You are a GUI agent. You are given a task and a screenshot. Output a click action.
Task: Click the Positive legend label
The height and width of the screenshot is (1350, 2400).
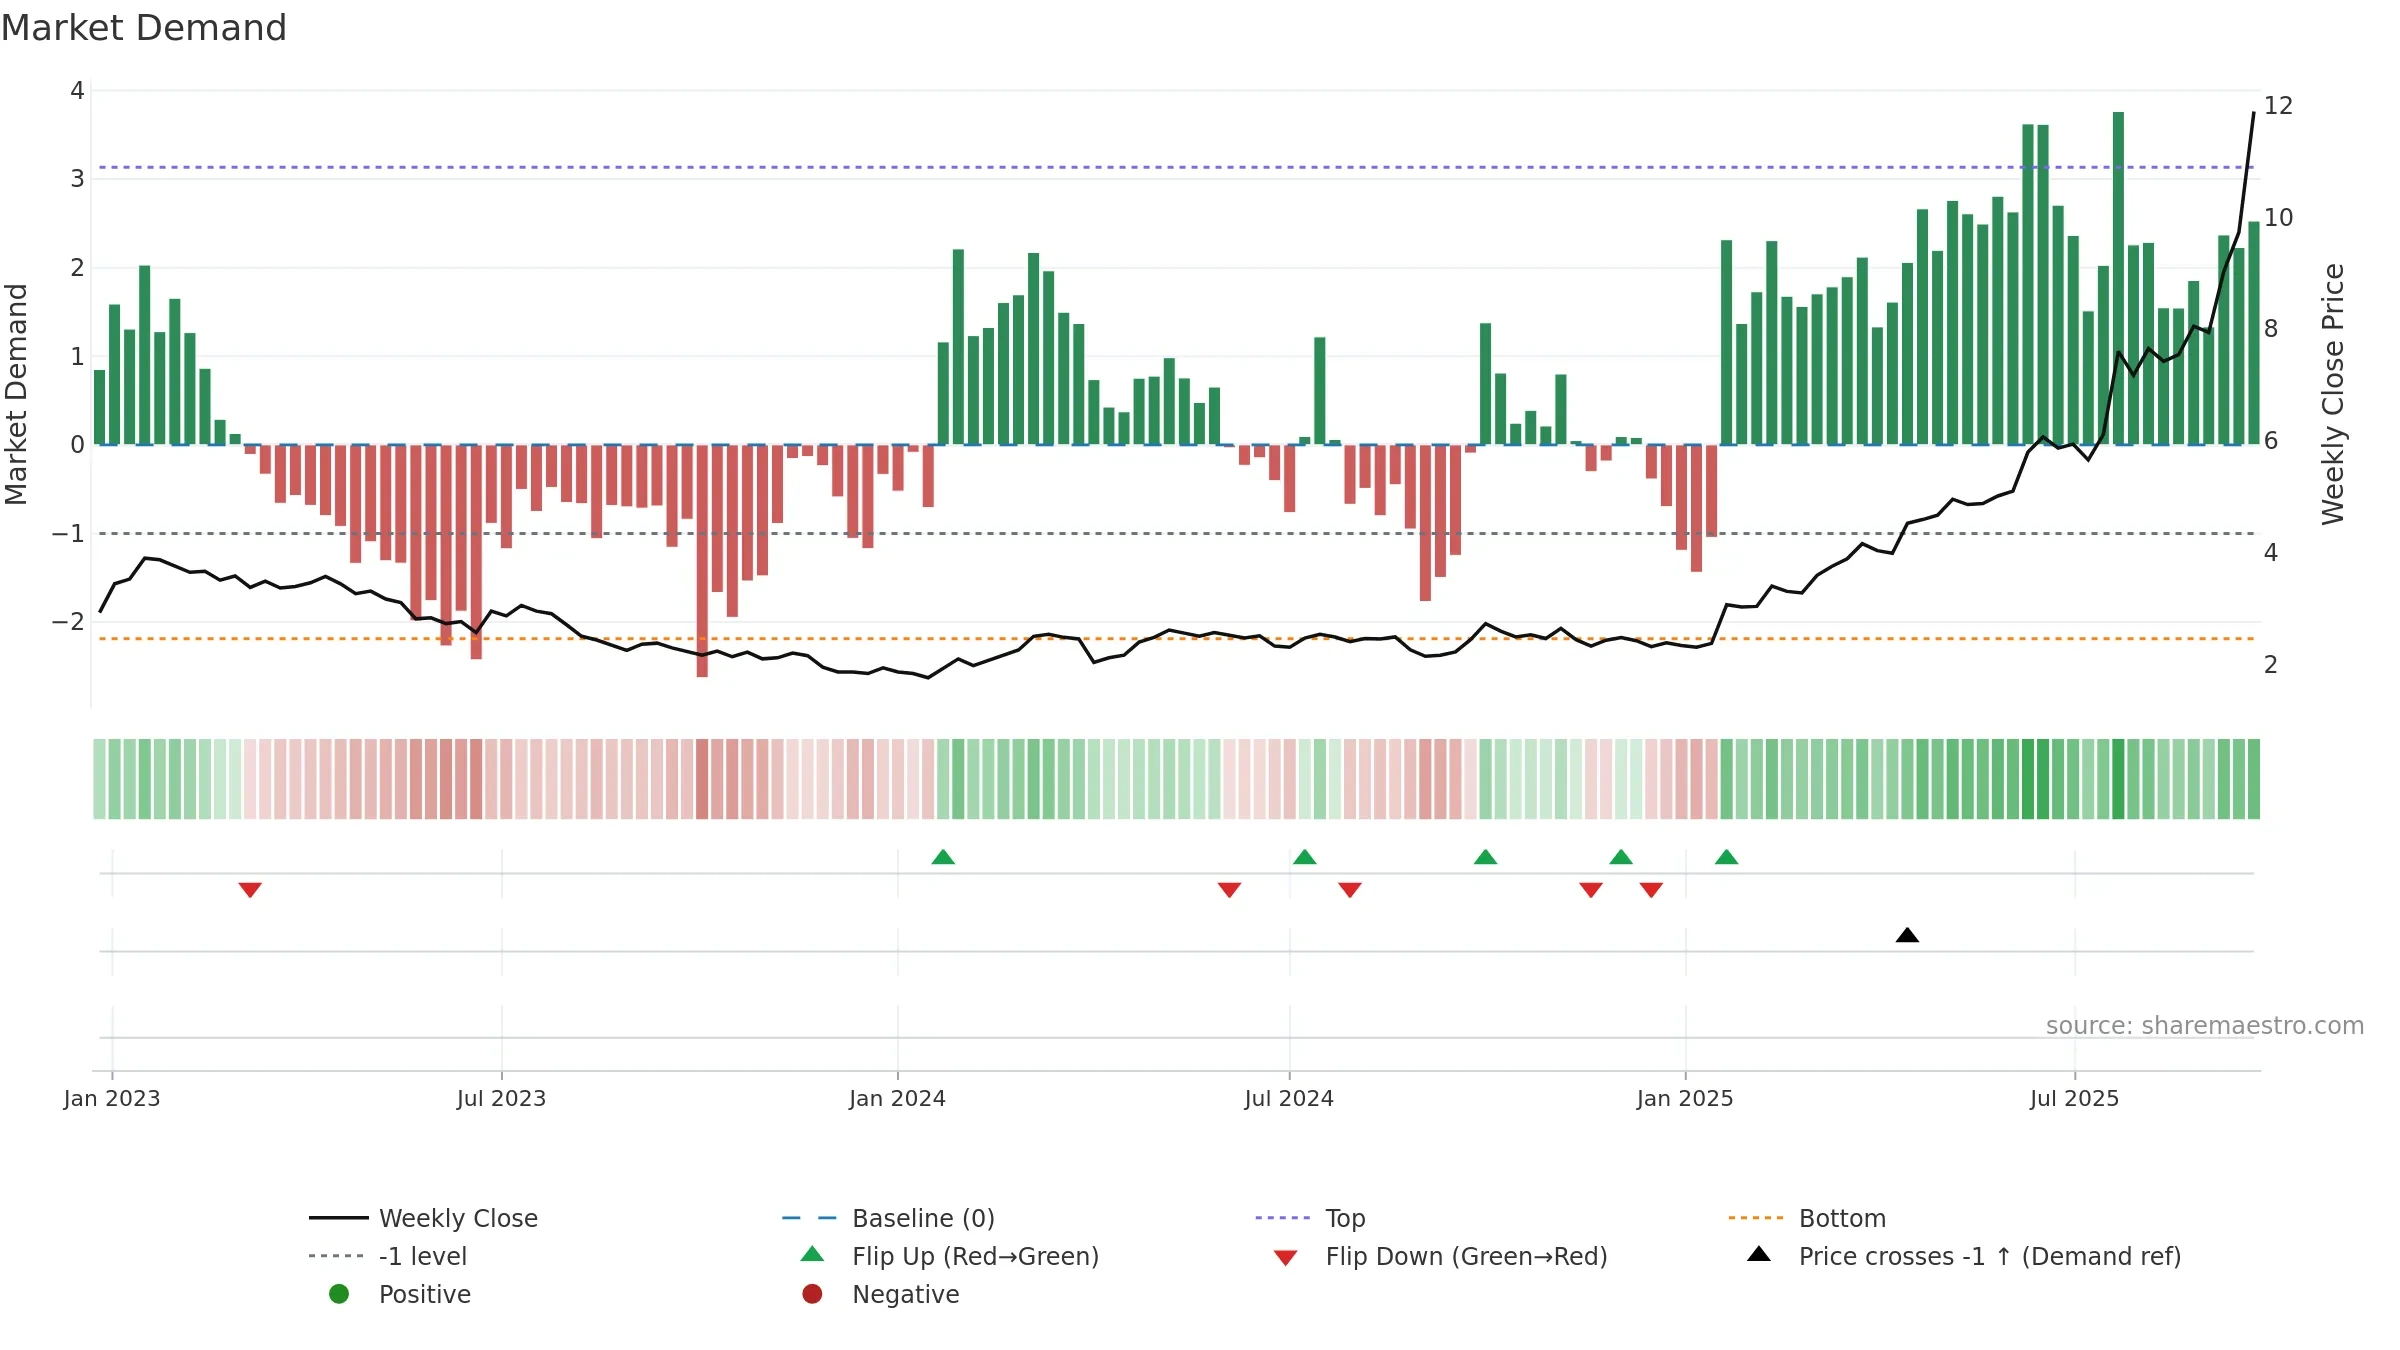(424, 1294)
